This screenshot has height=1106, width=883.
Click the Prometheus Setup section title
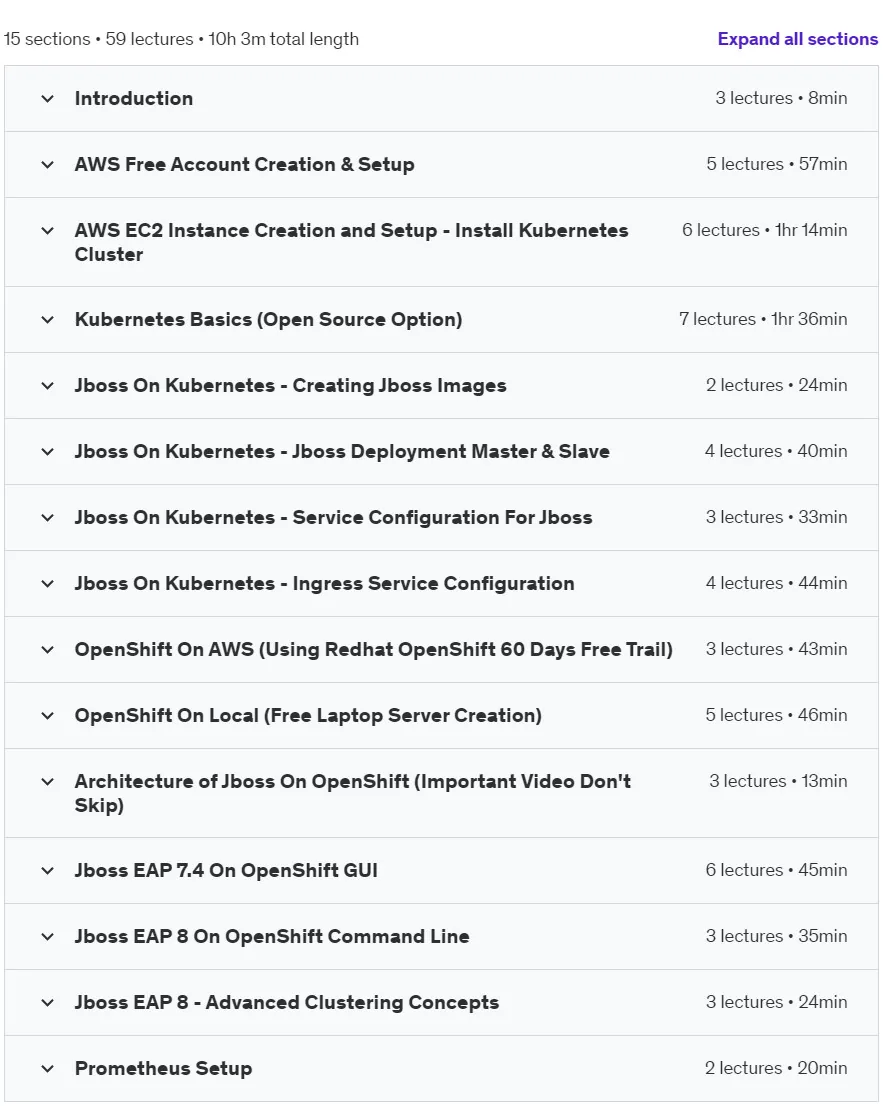(x=164, y=1069)
